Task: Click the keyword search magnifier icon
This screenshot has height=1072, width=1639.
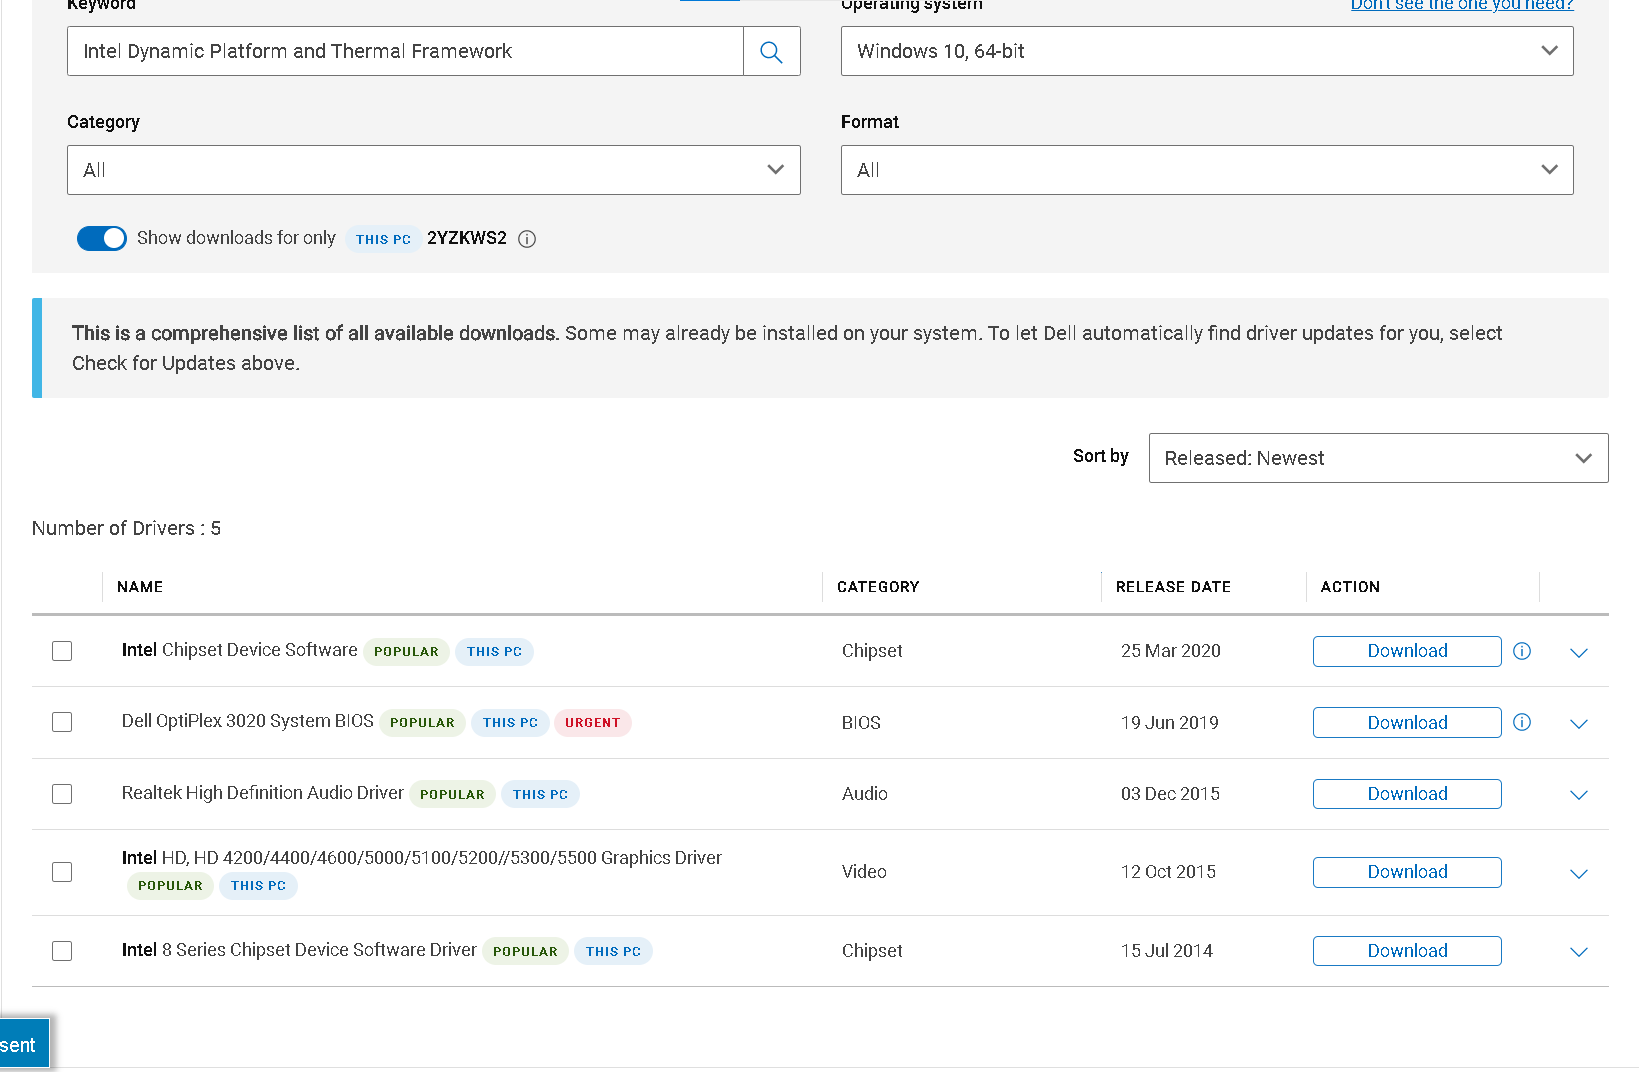Action: point(771,51)
